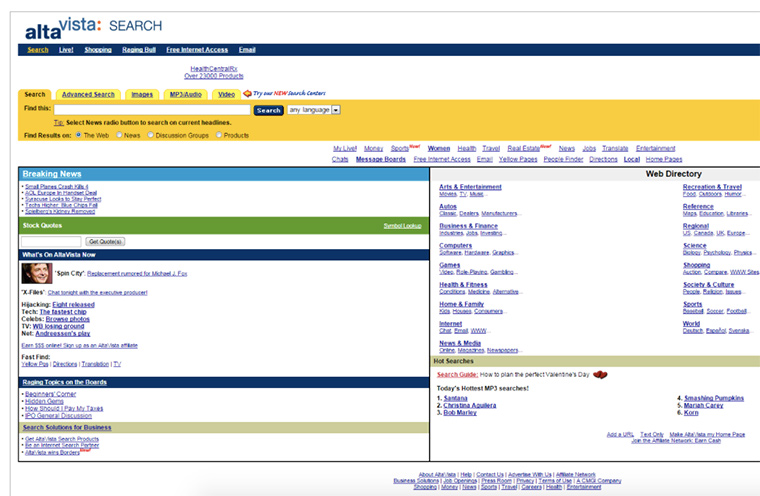Open the Yellow Pages link

(518, 159)
